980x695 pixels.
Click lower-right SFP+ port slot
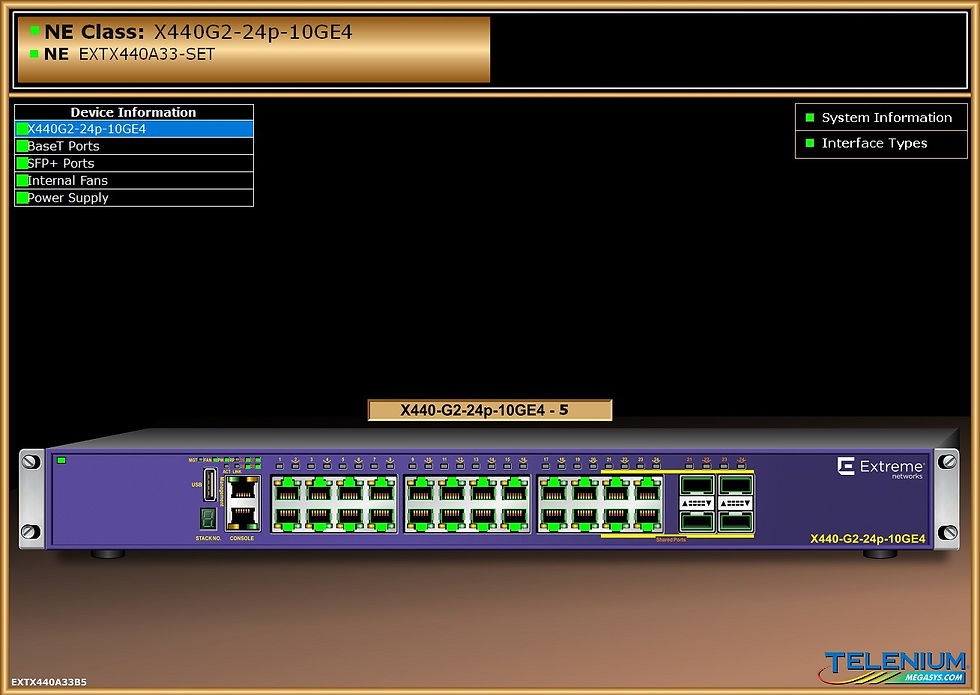point(736,521)
